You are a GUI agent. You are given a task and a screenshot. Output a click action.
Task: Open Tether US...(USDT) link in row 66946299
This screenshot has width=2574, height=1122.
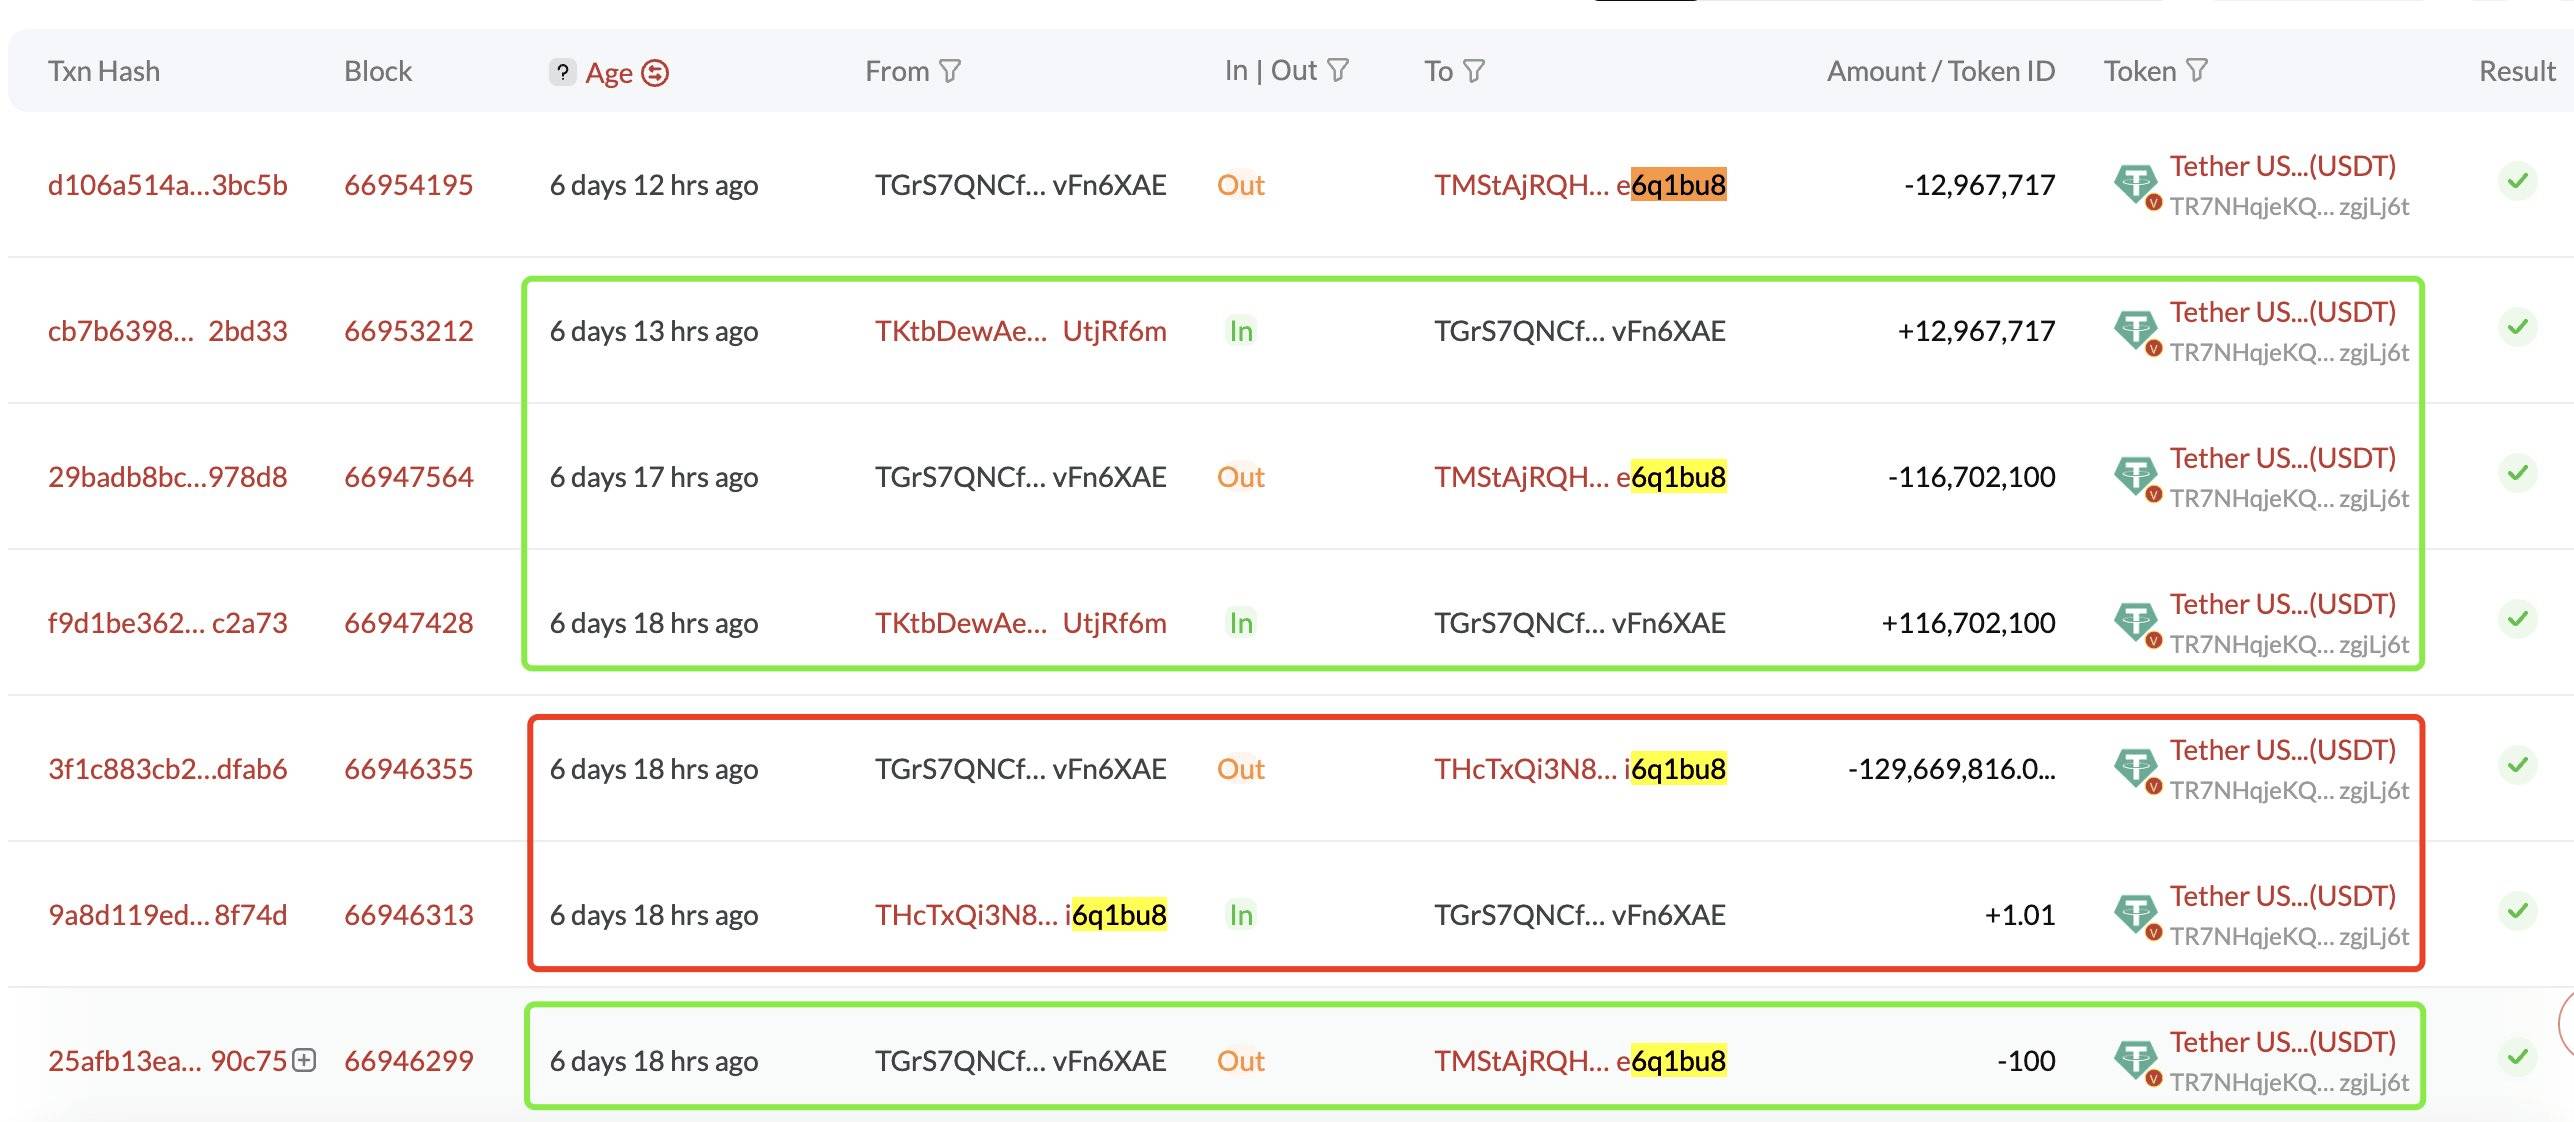point(2283,1042)
